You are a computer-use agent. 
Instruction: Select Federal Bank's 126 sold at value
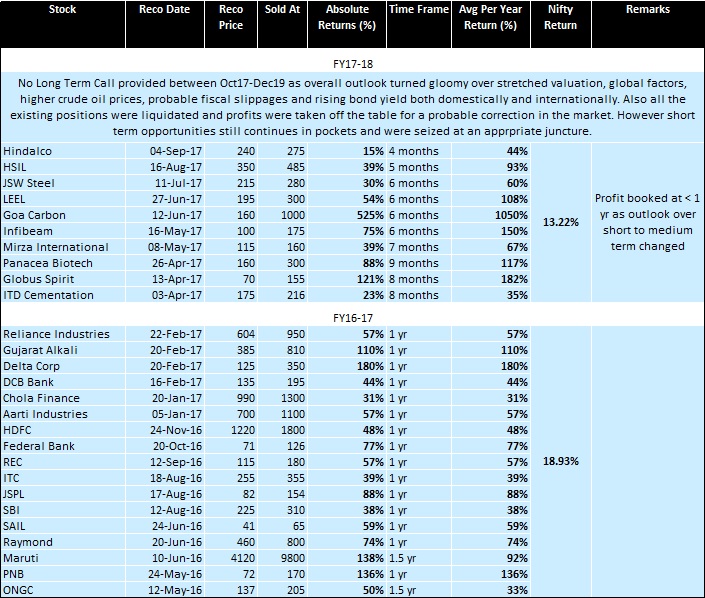(x=296, y=446)
